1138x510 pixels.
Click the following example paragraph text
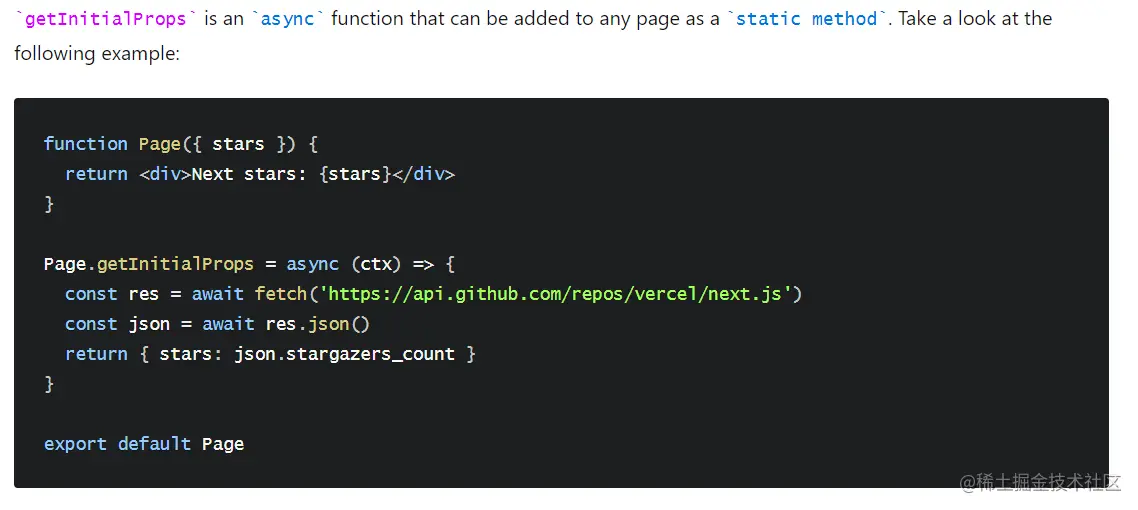(x=97, y=54)
